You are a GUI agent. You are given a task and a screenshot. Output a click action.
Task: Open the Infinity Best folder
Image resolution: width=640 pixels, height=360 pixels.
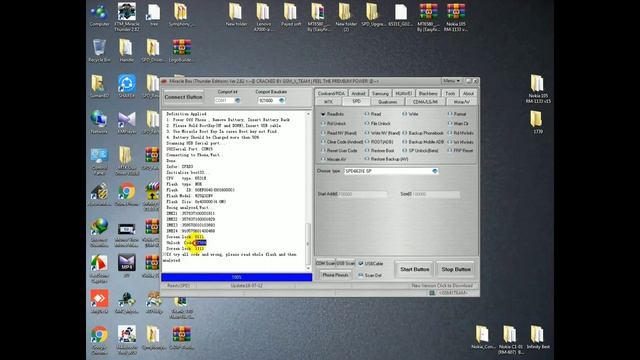click(538, 337)
